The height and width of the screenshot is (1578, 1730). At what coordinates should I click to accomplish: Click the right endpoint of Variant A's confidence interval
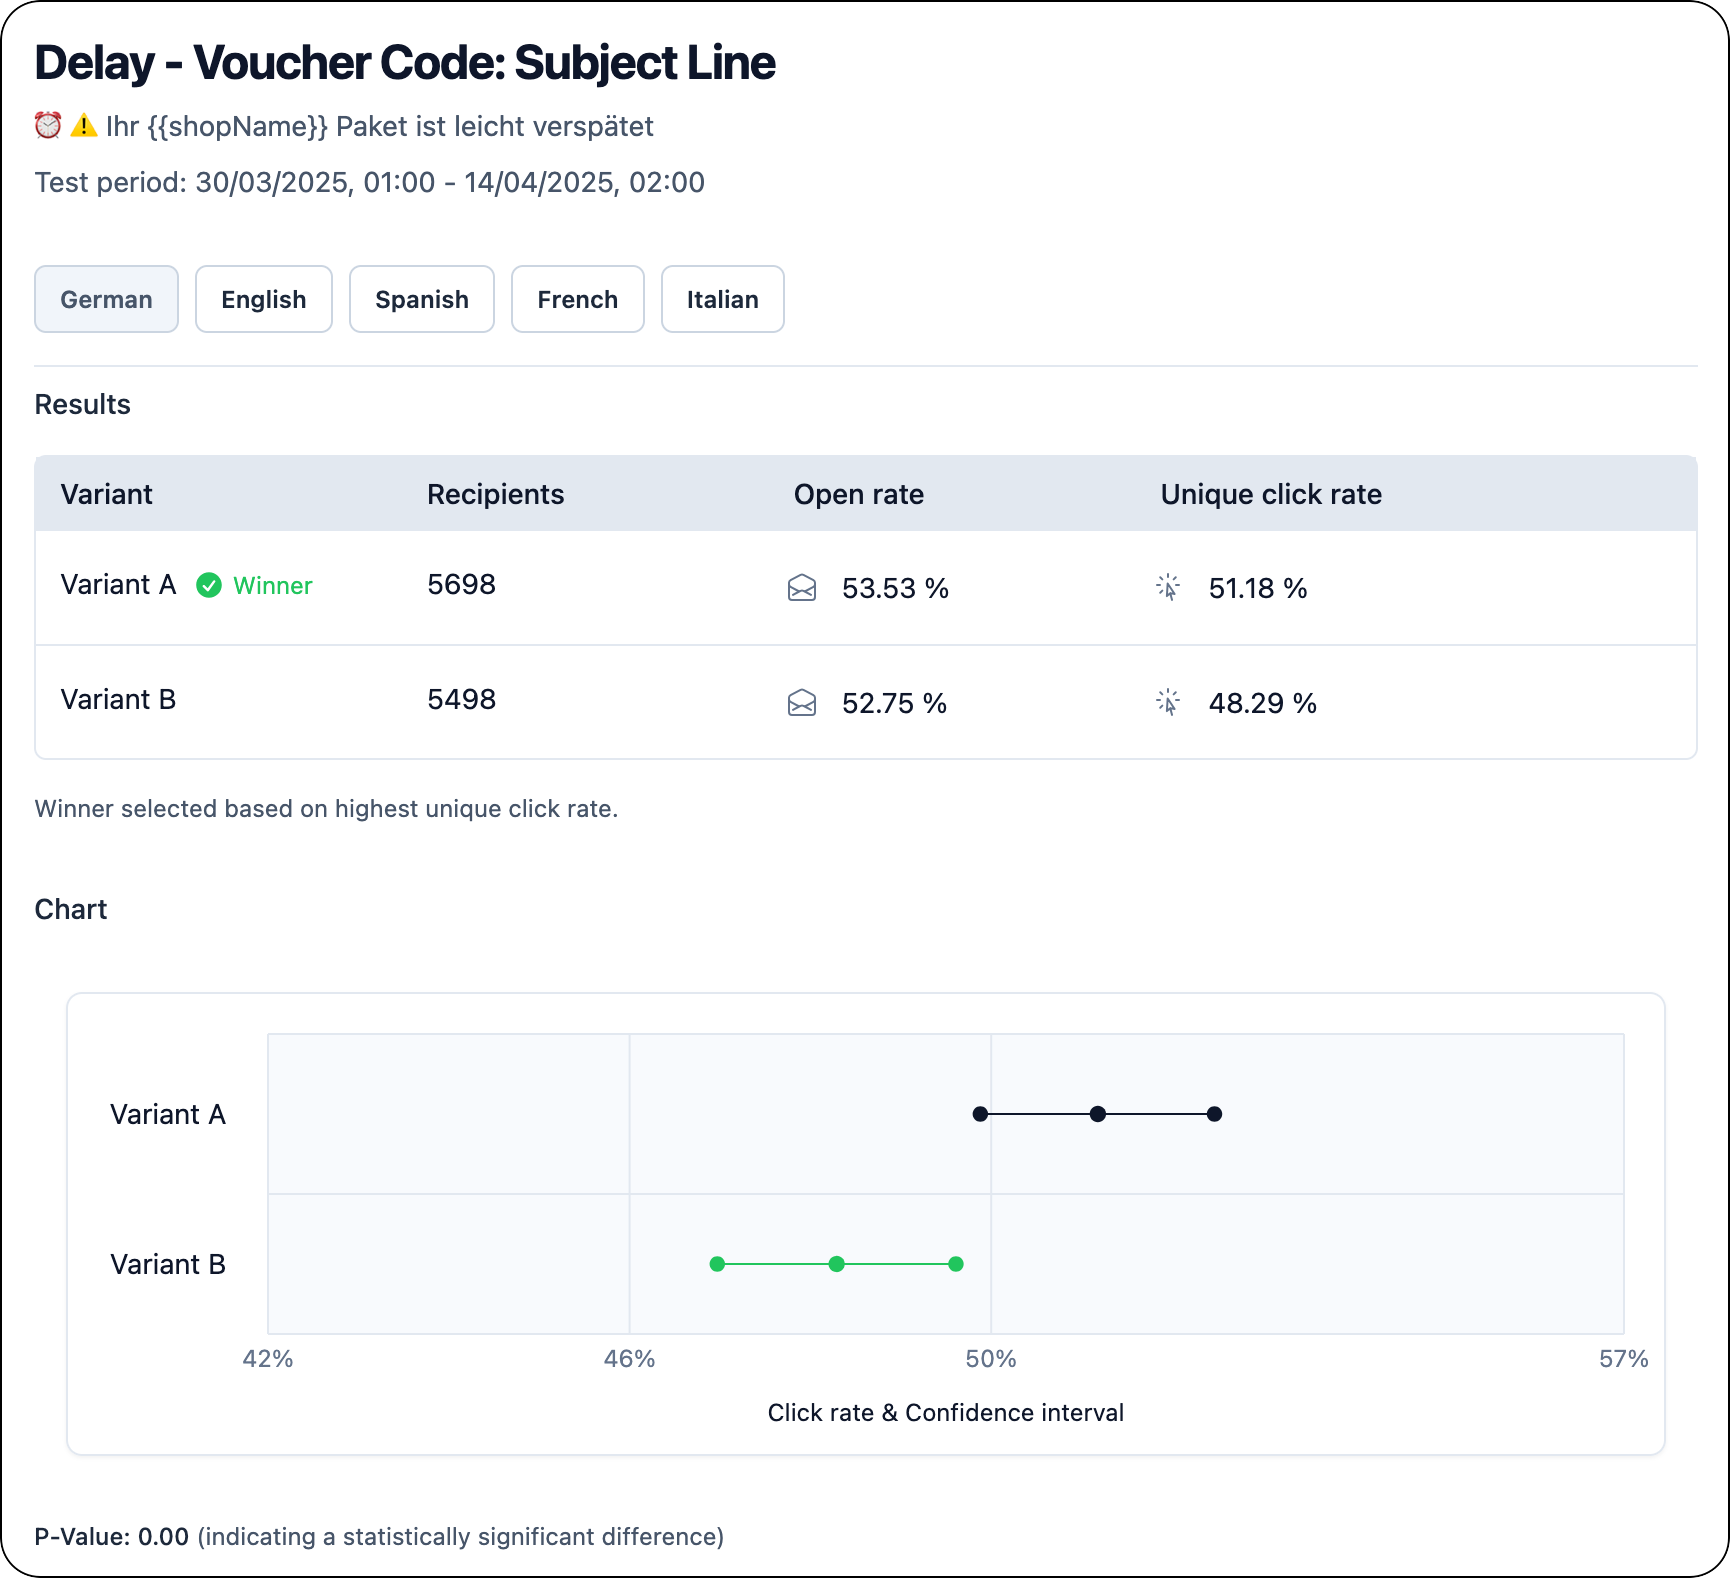point(1213,1114)
